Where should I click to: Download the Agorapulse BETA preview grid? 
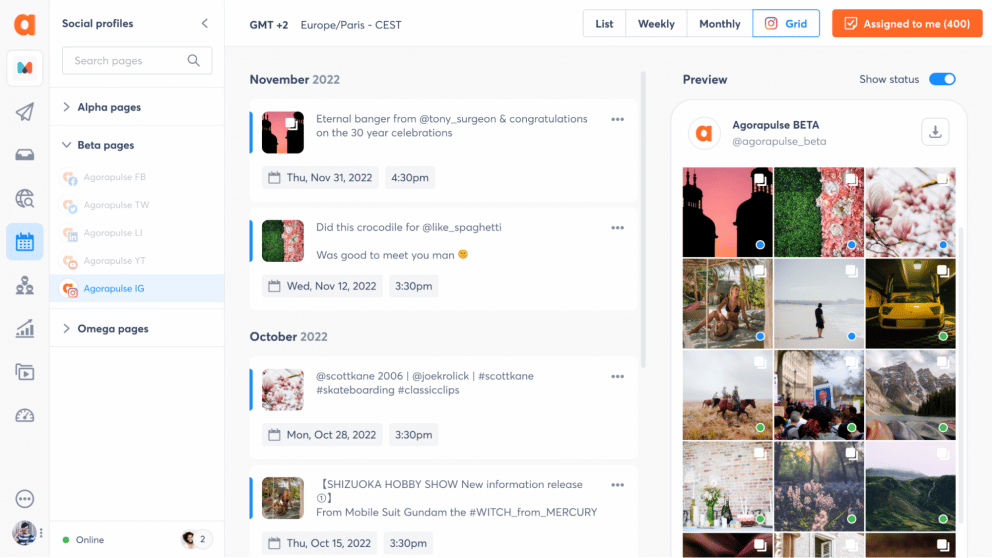coord(935,132)
